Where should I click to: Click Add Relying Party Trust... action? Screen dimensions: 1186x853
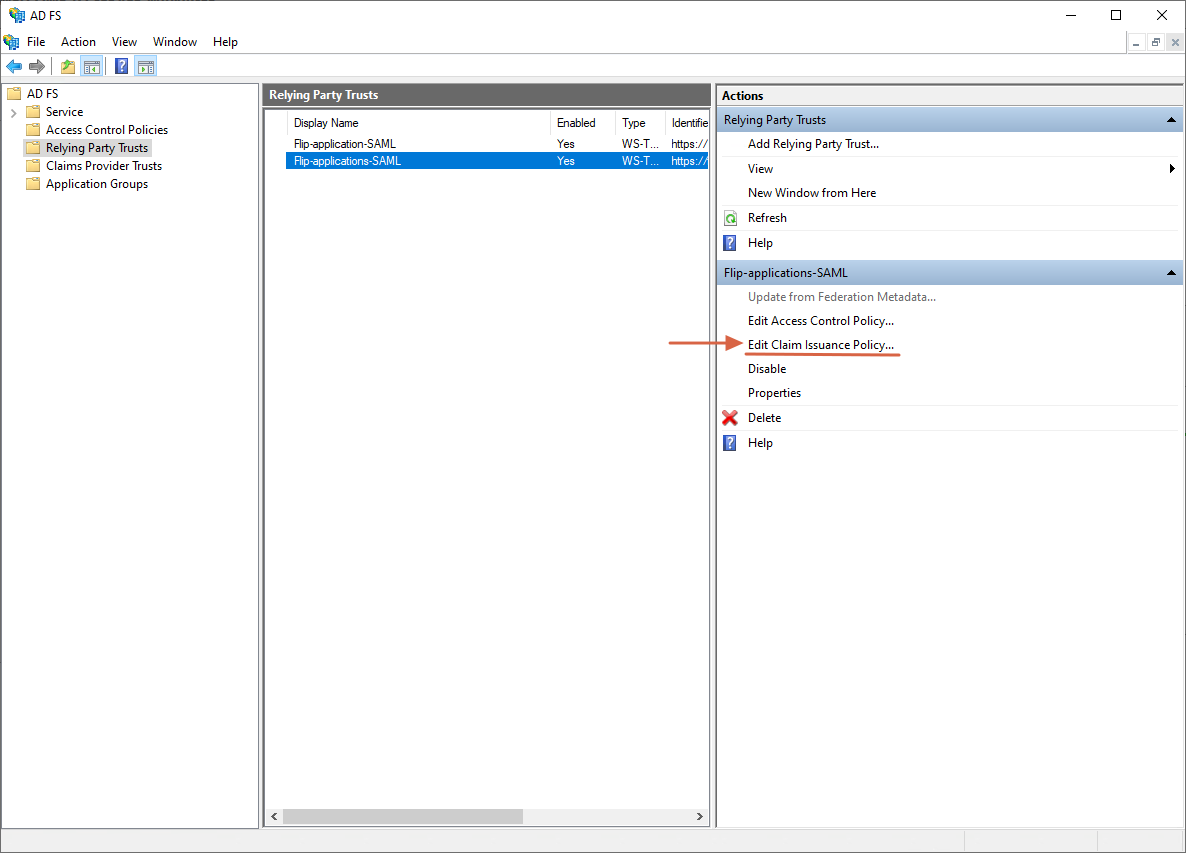click(x=813, y=144)
